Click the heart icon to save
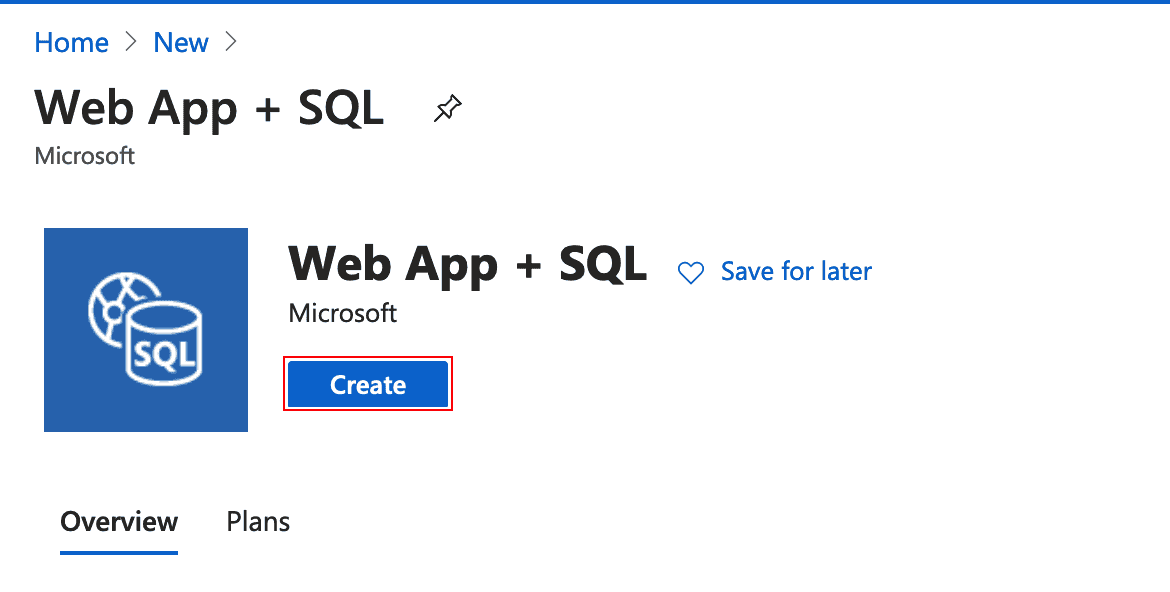This screenshot has width=1170, height=592. click(x=691, y=272)
